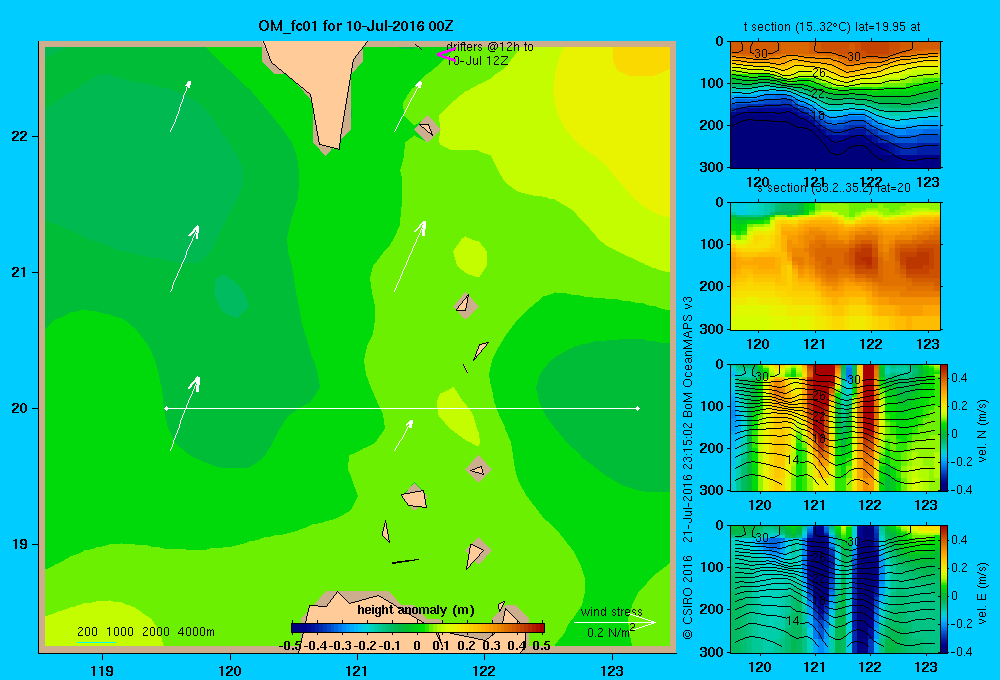Click the plot title OM_fc01 for 10-Jul-2016 00Z
Screen dimensions: 1000x680
[x=355, y=26]
